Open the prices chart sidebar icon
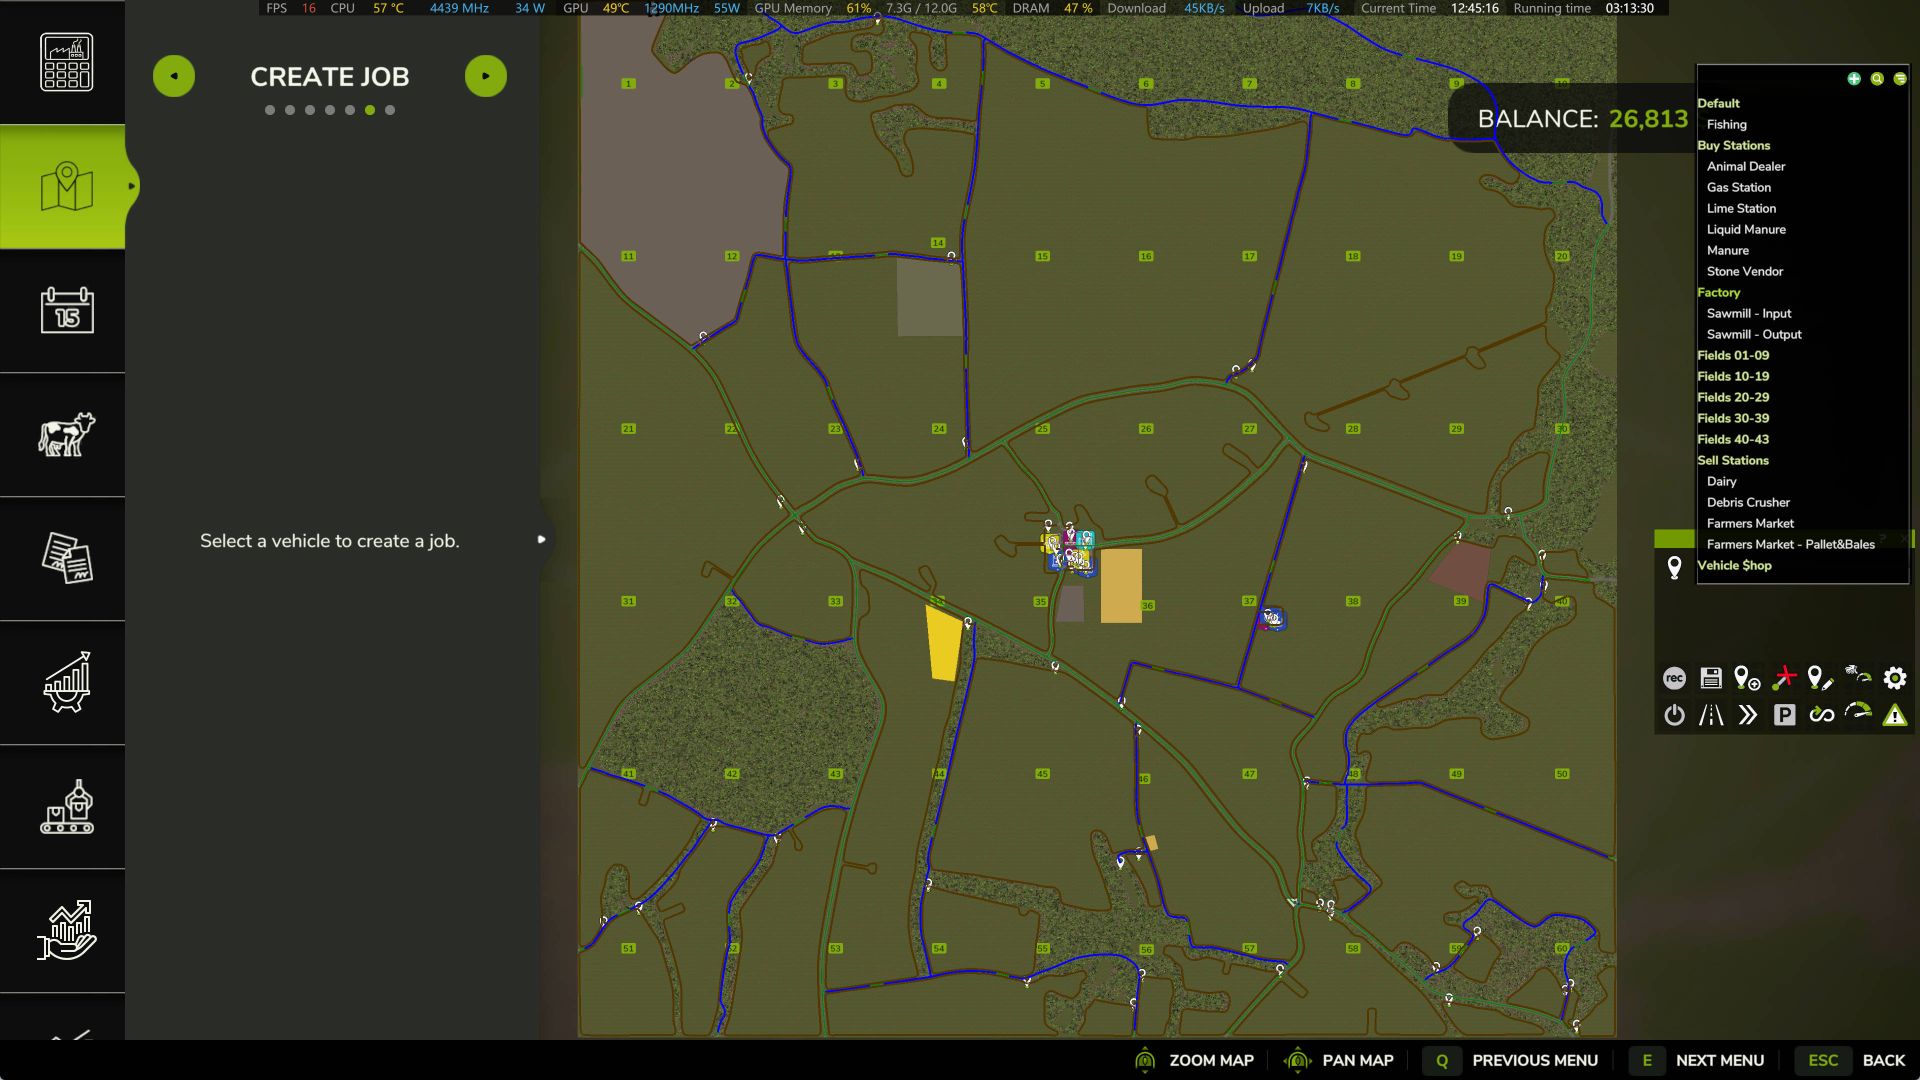 (x=66, y=682)
